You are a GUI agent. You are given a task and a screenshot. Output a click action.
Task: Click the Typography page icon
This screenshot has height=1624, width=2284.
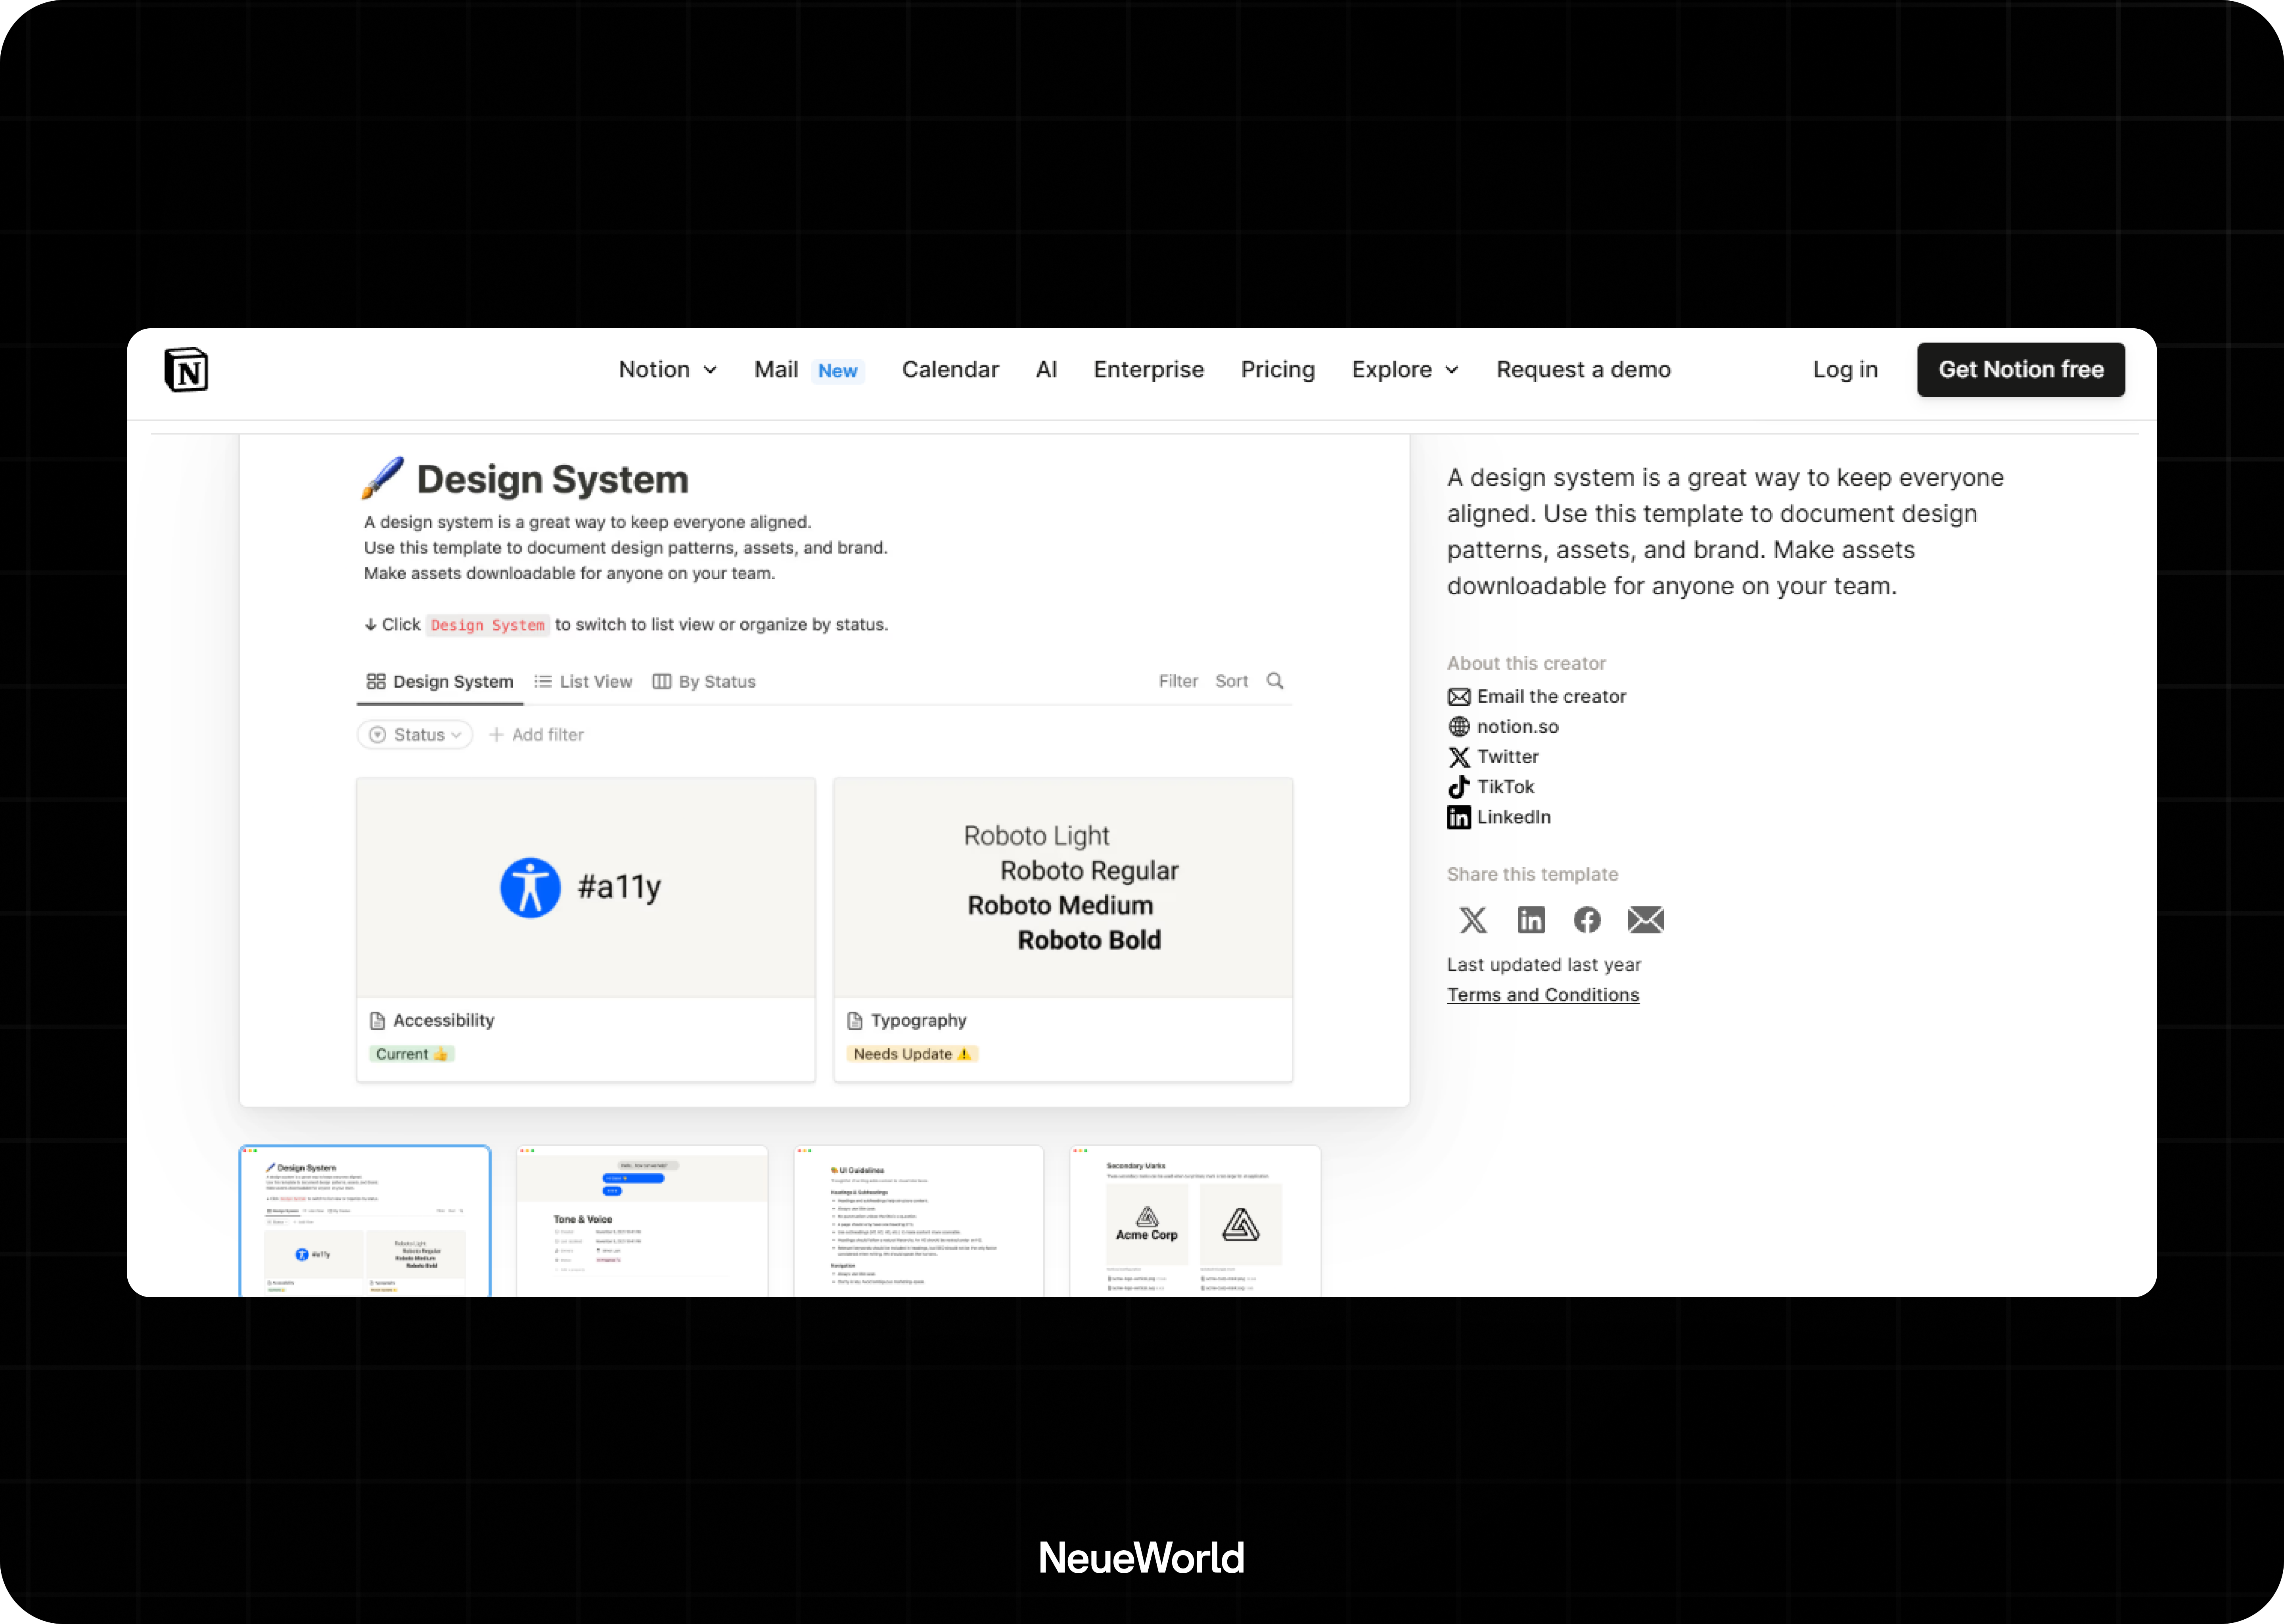click(x=855, y=1021)
